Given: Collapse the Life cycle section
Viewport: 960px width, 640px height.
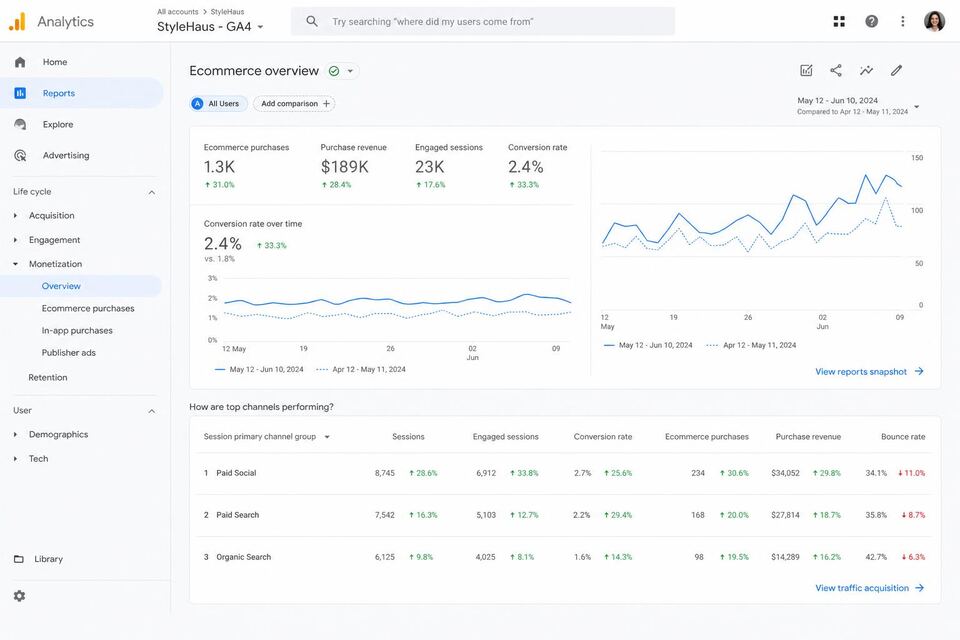Looking at the screenshot, I should 151,192.
